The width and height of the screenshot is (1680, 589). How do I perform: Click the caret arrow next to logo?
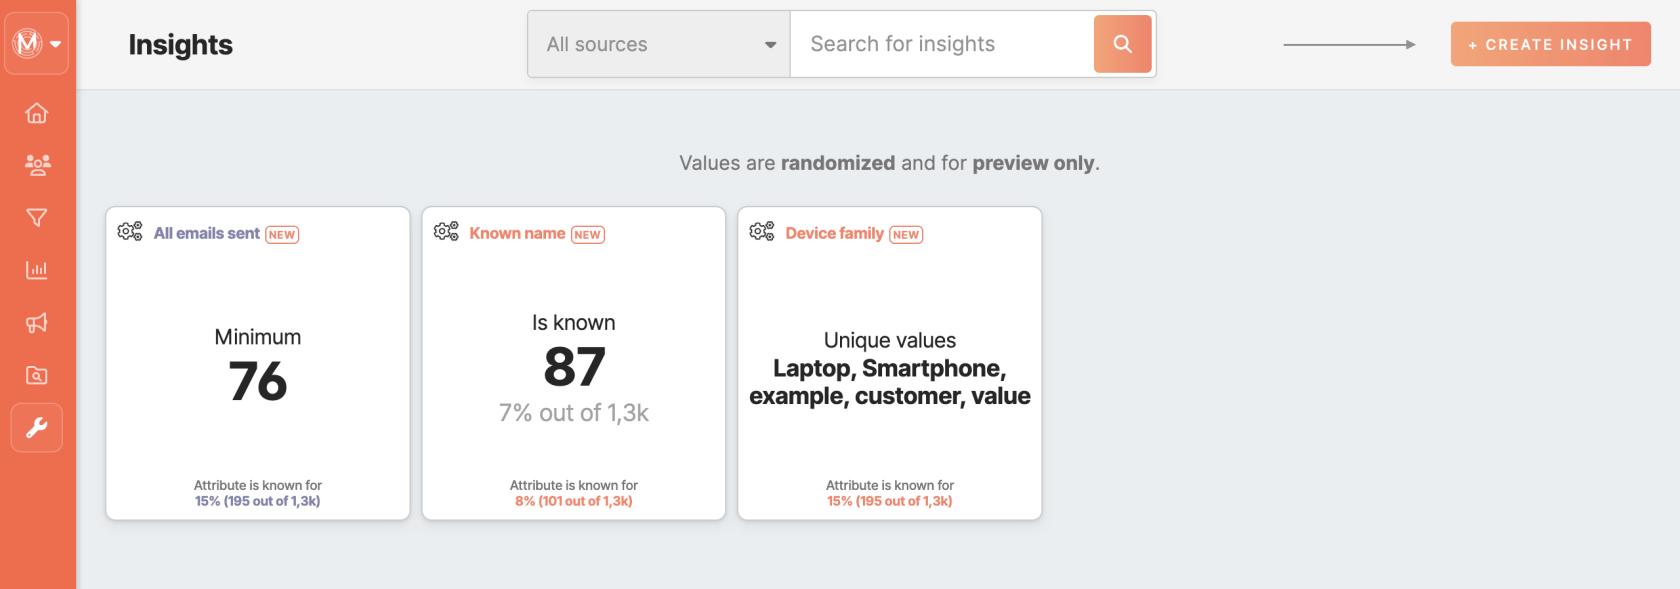click(55, 44)
